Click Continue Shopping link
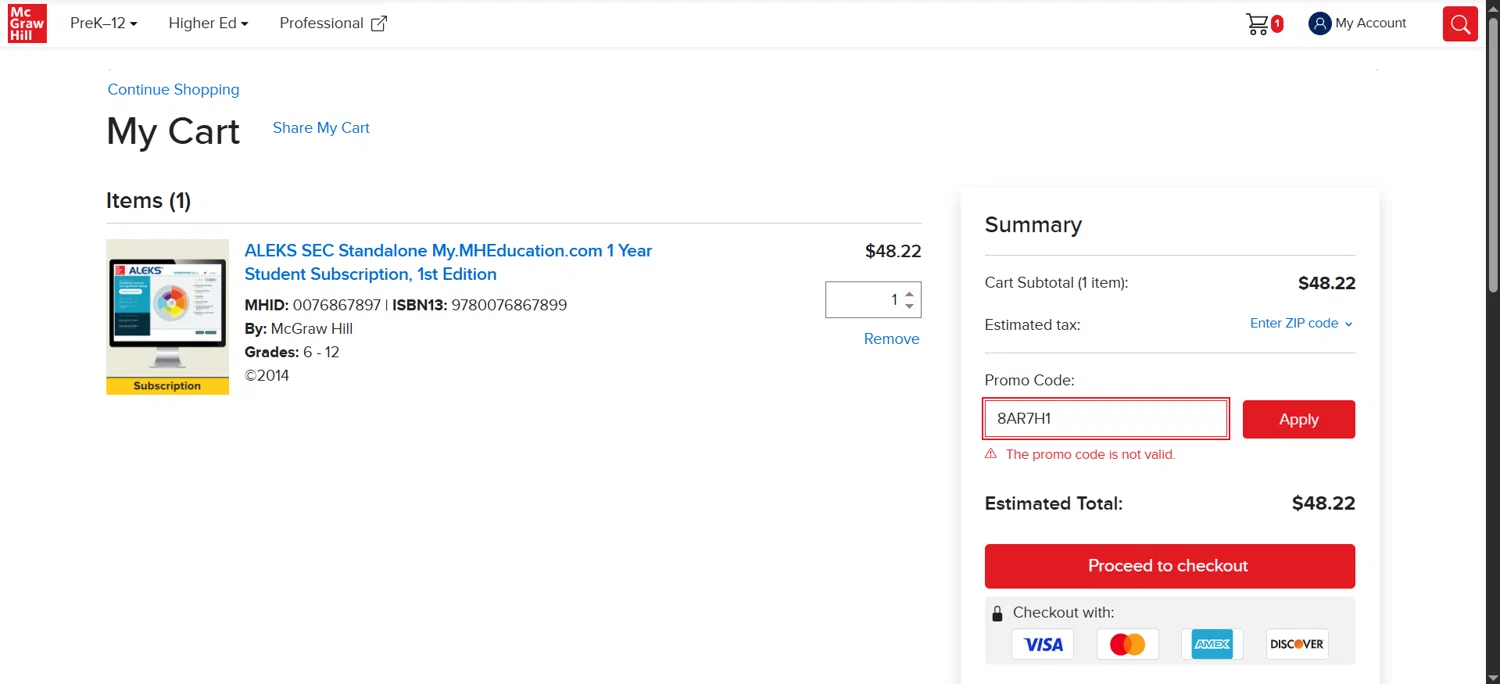1500x684 pixels. (173, 89)
